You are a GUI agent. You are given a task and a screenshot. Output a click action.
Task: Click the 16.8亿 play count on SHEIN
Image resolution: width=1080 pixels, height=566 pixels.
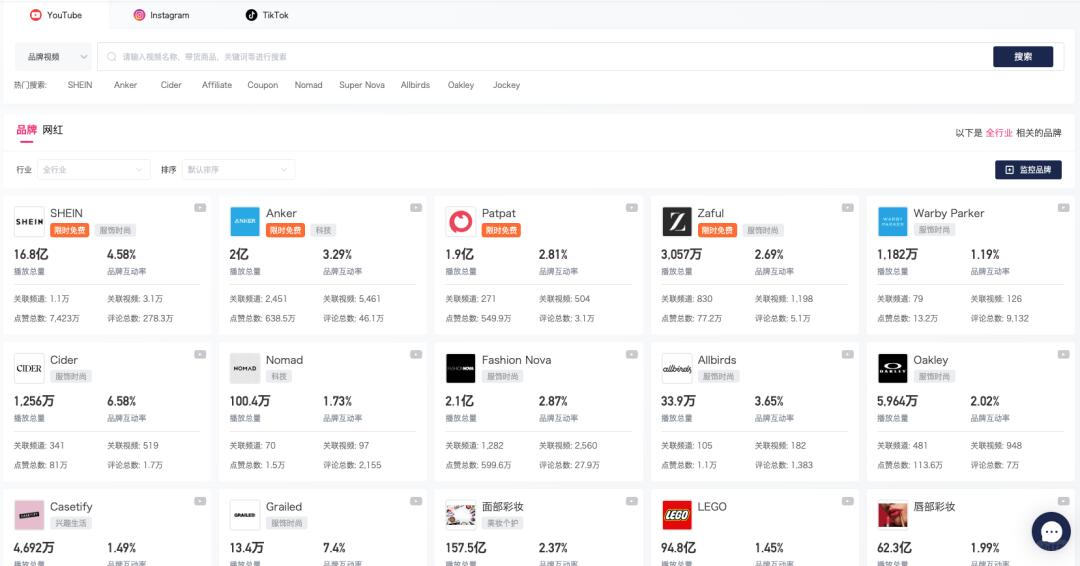[31, 254]
